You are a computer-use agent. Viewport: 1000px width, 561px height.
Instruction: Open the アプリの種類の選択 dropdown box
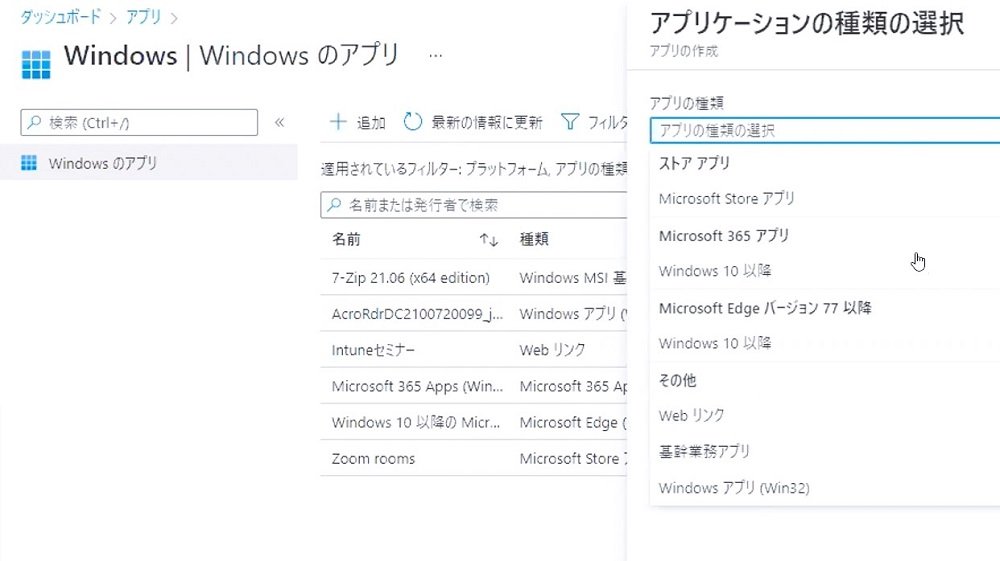pyautogui.click(x=825, y=131)
